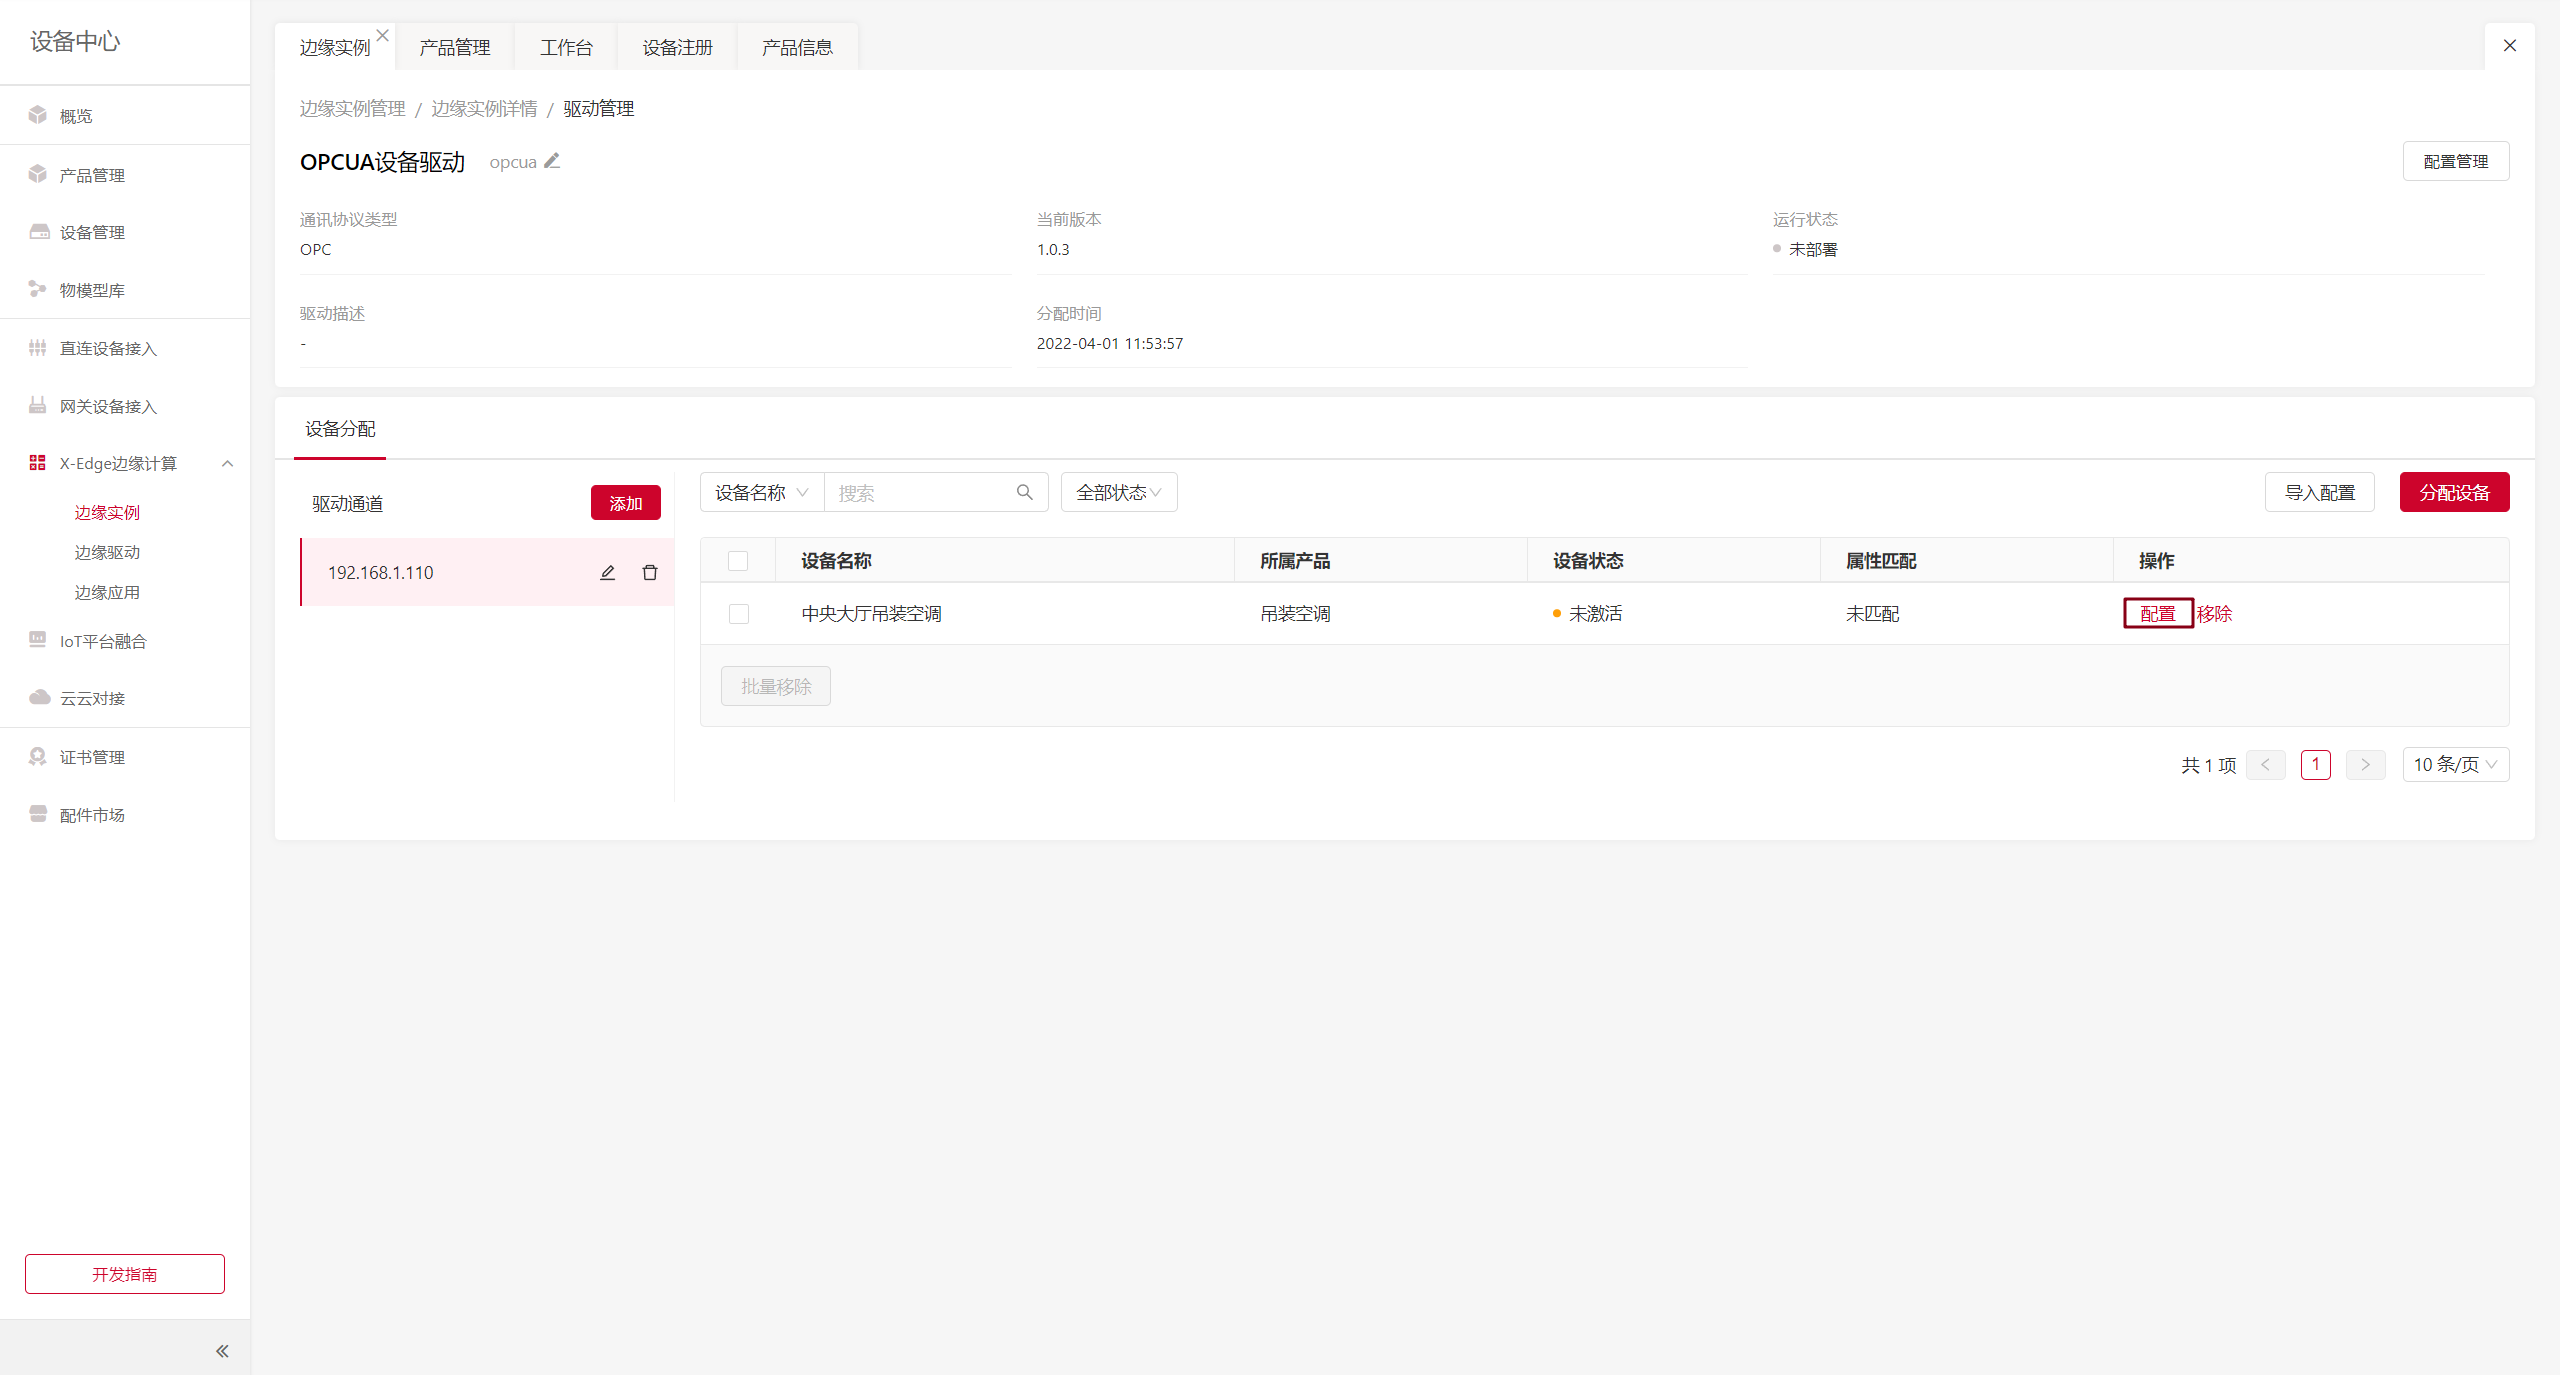This screenshot has width=2560, height=1375.
Task: Click the pencil icon next to opcua
Action: coord(552,161)
